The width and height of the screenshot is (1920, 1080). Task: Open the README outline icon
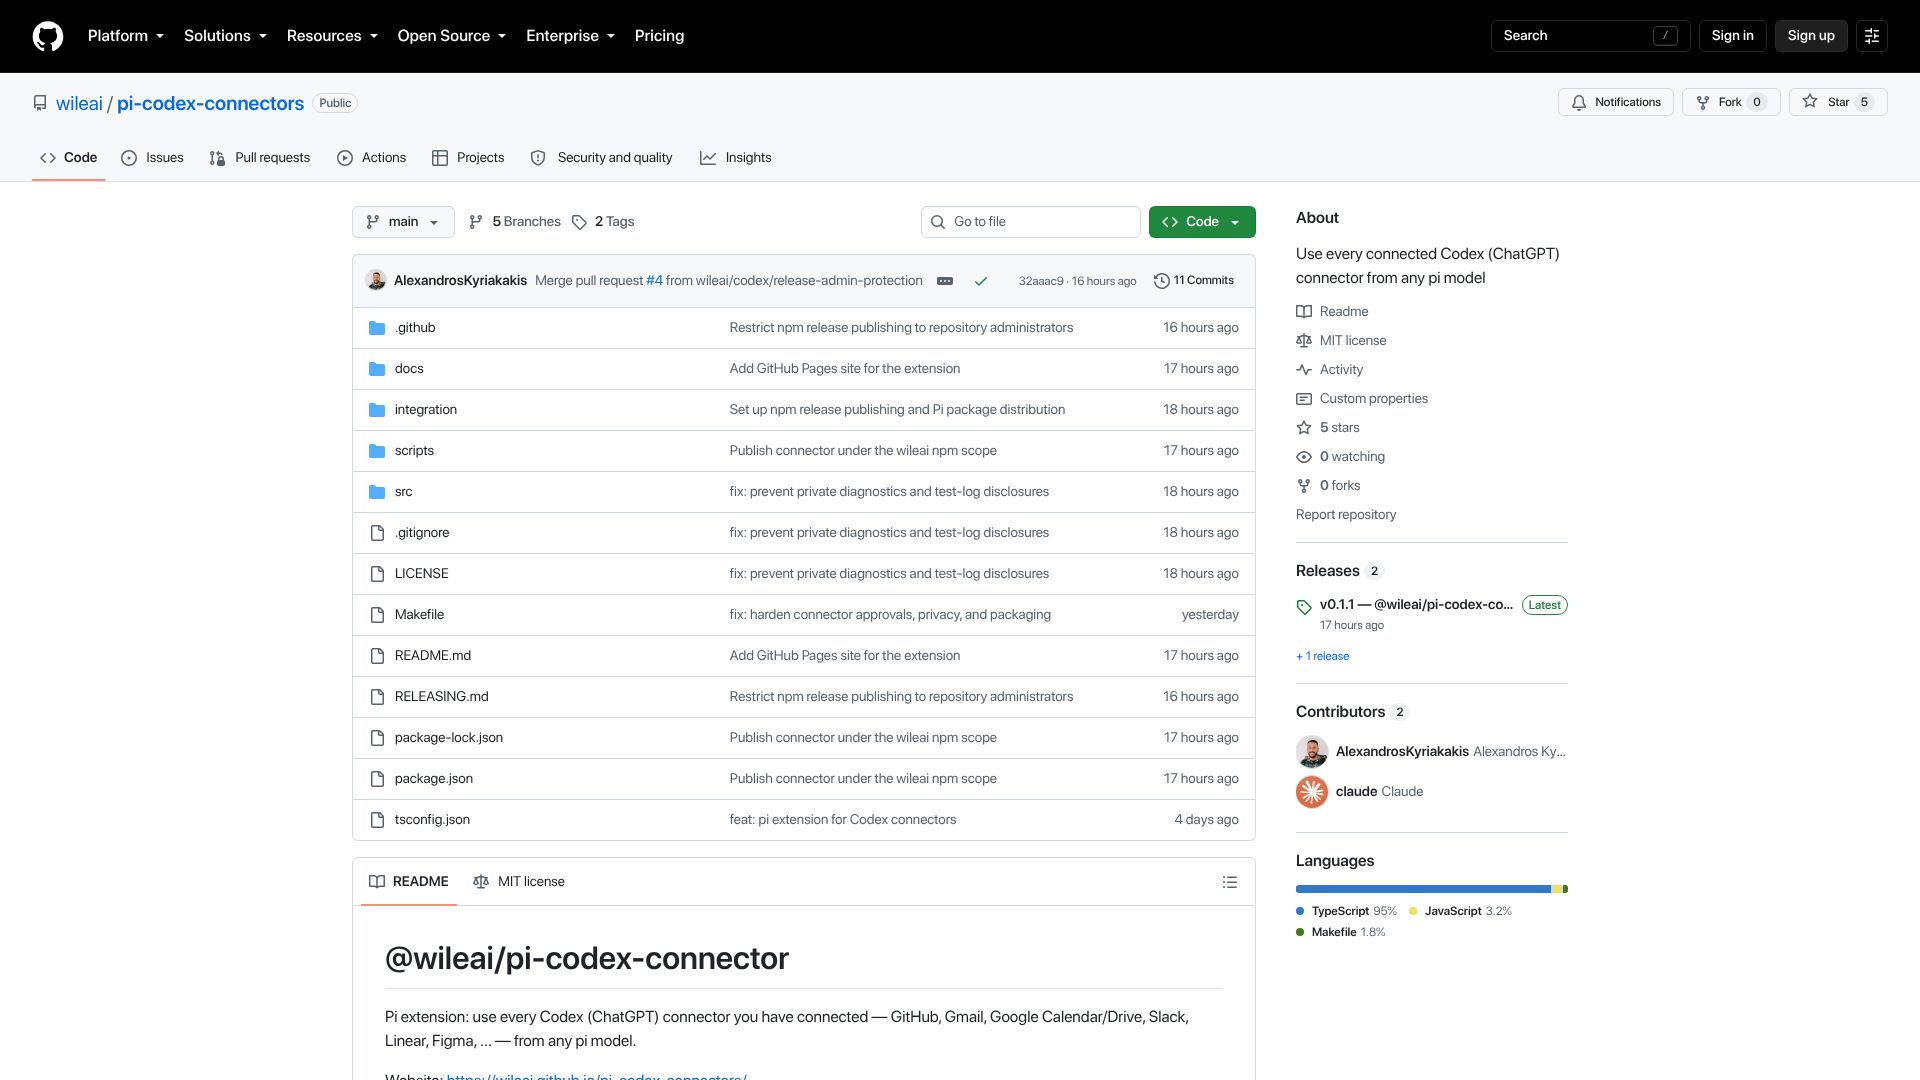[x=1230, y=882]
